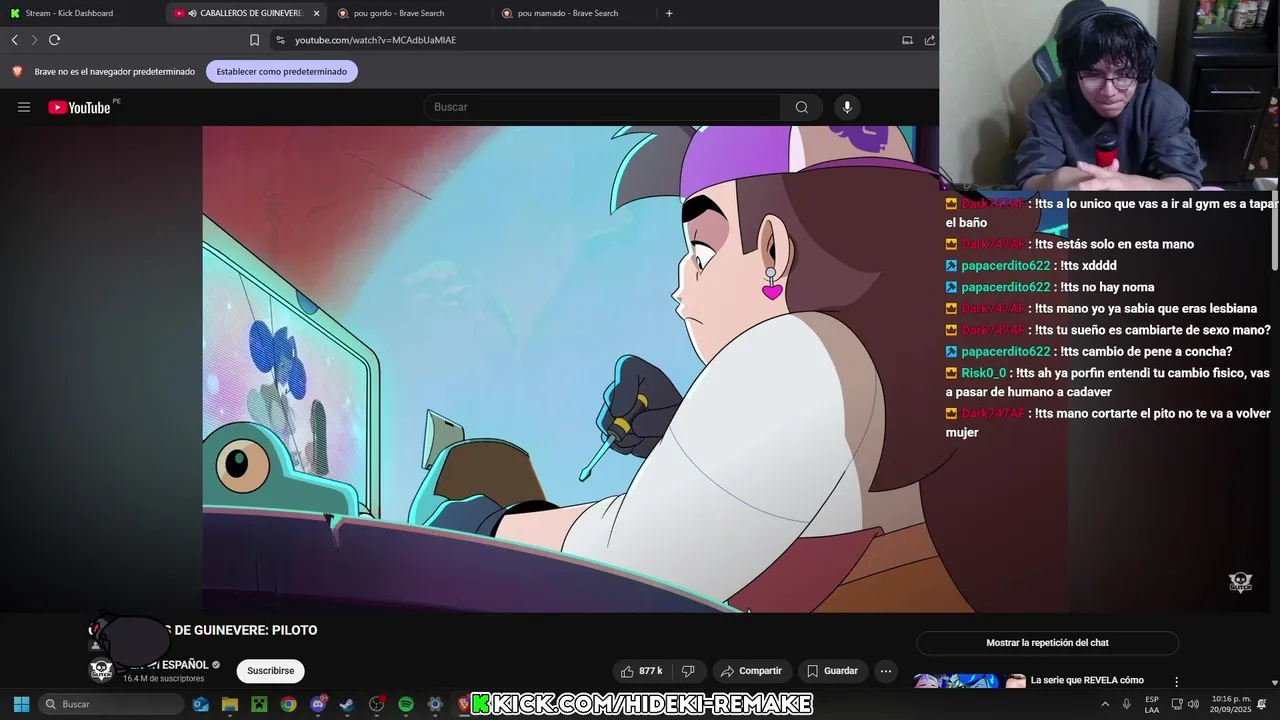1280x720 pixels.
Task: Focus the YouTube Buscar search field
Action: coord(603,107)
